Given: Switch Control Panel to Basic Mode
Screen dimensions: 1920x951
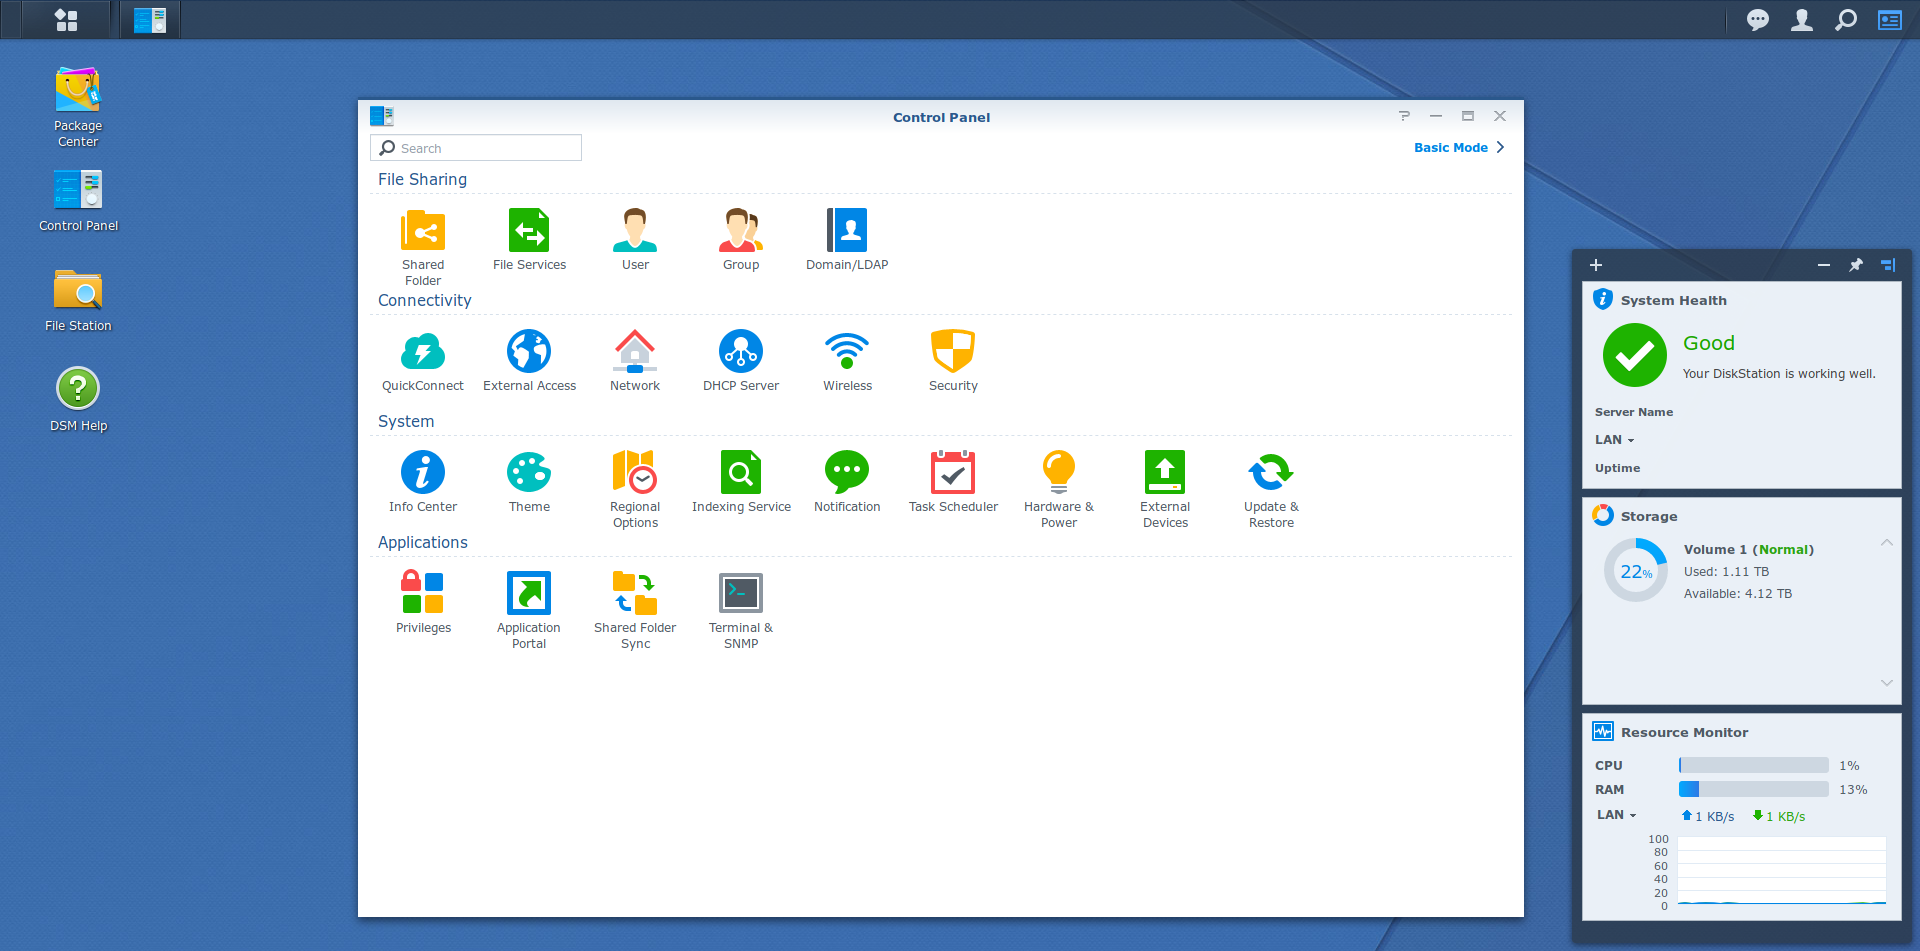Looking at the screenshot, I should pyautogui.click(x=1458, y=148).
